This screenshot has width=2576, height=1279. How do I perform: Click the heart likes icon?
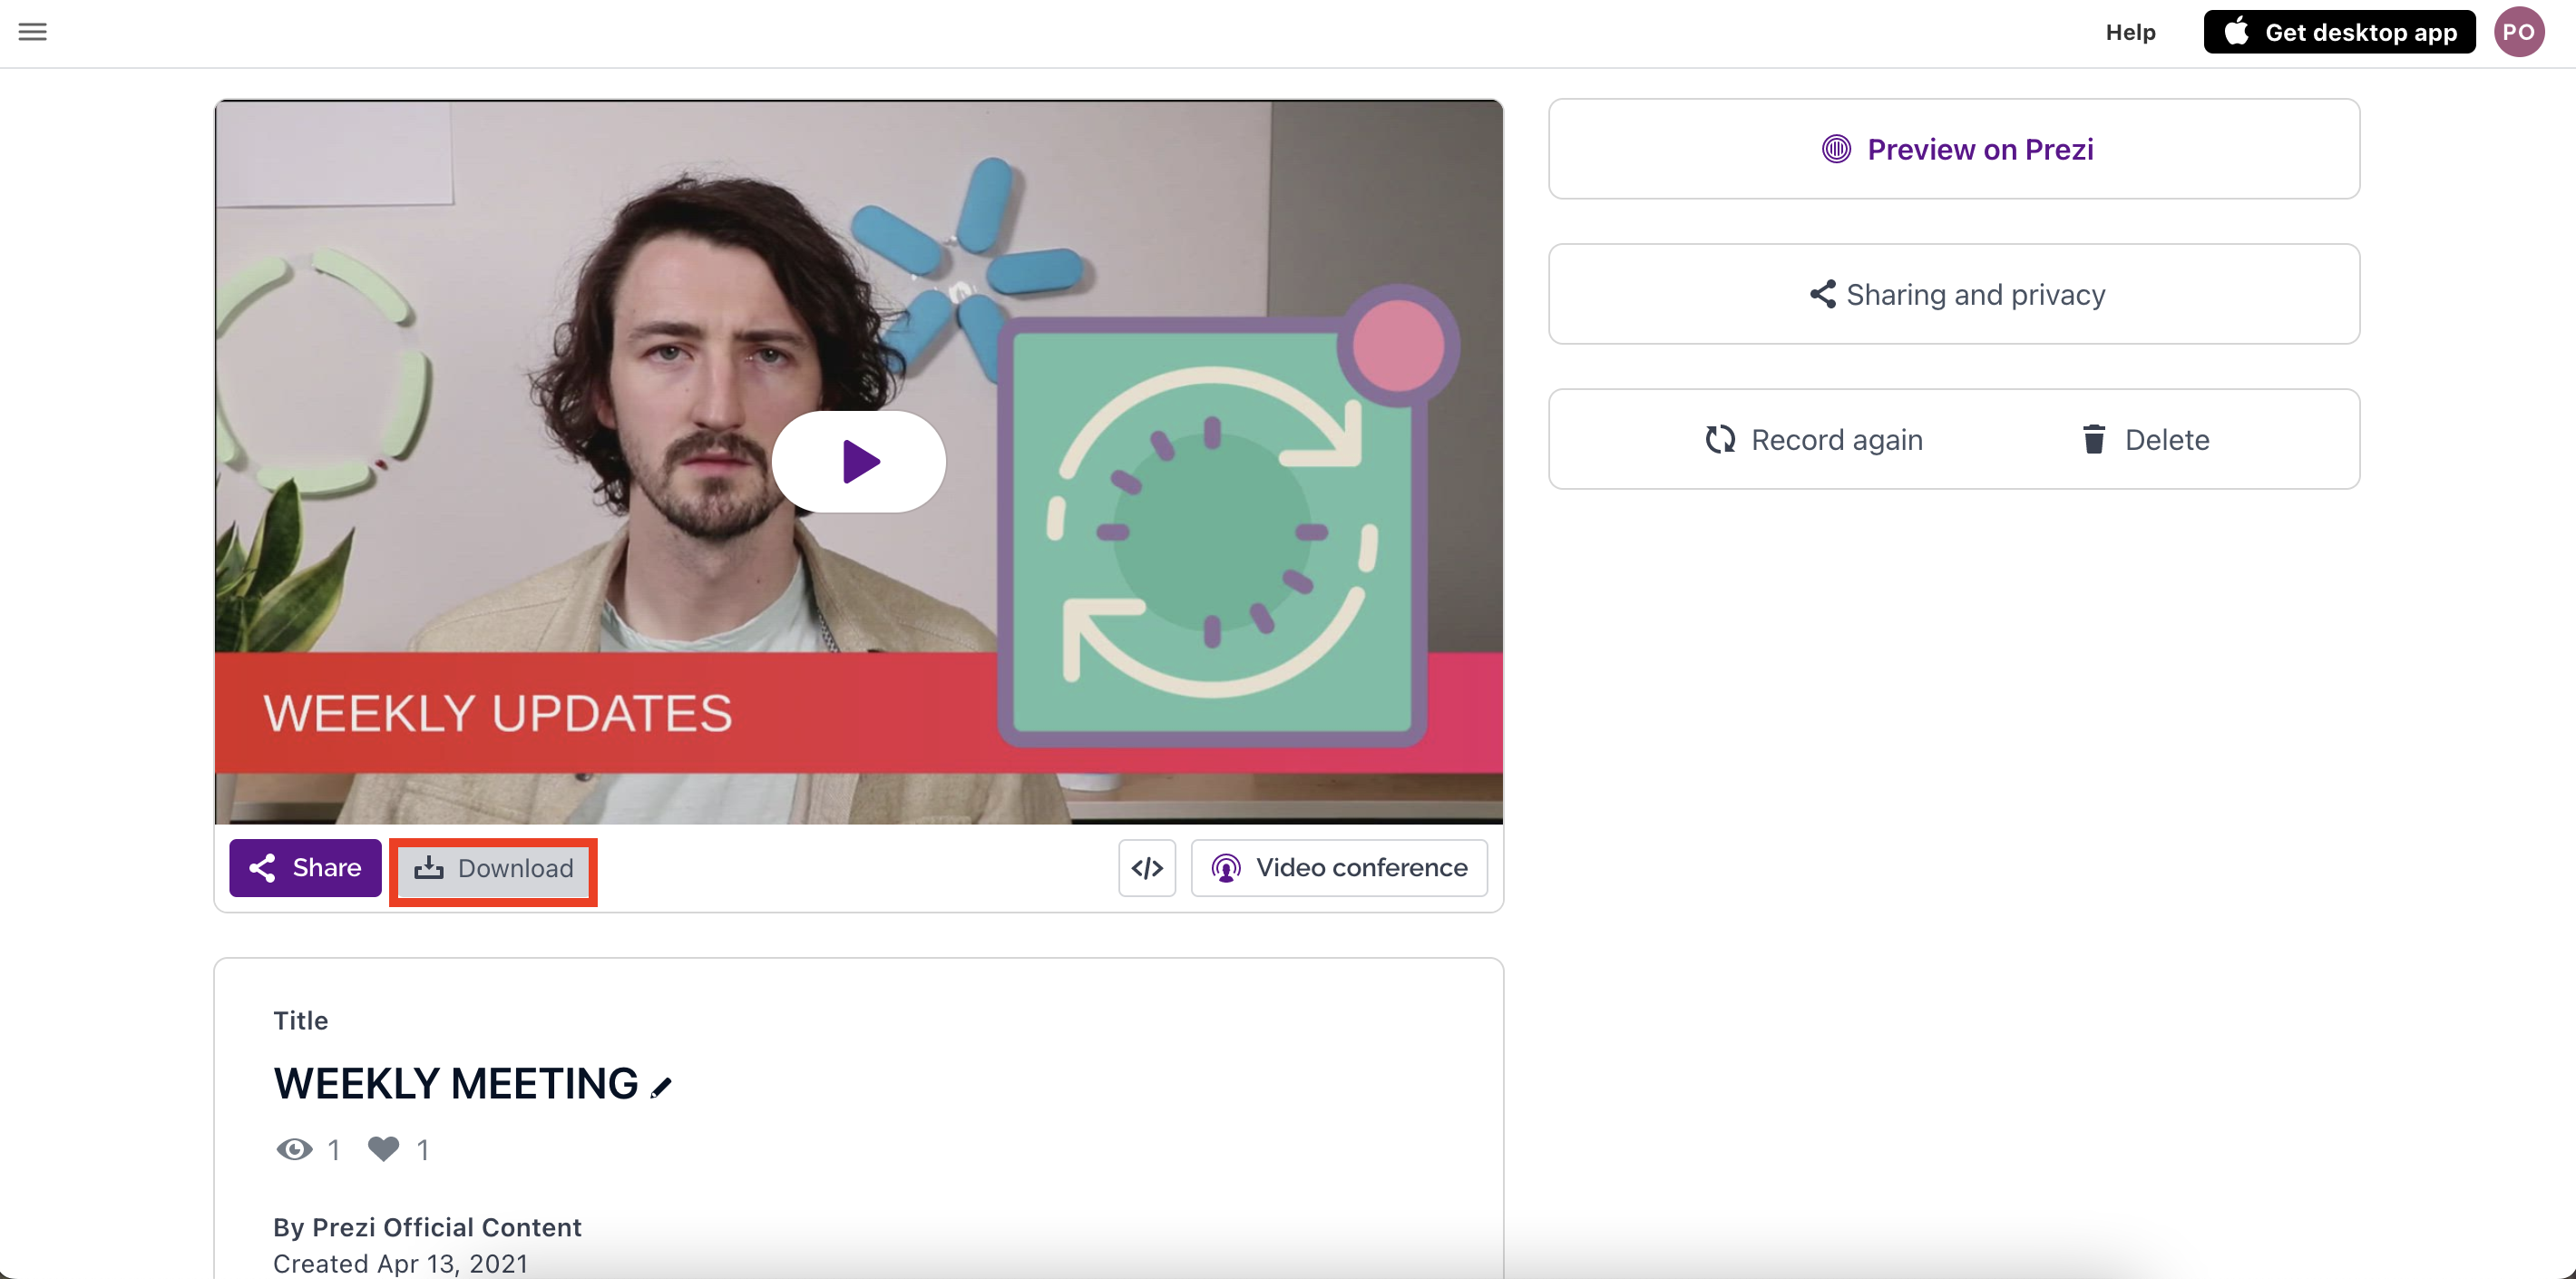point(383,1149)
